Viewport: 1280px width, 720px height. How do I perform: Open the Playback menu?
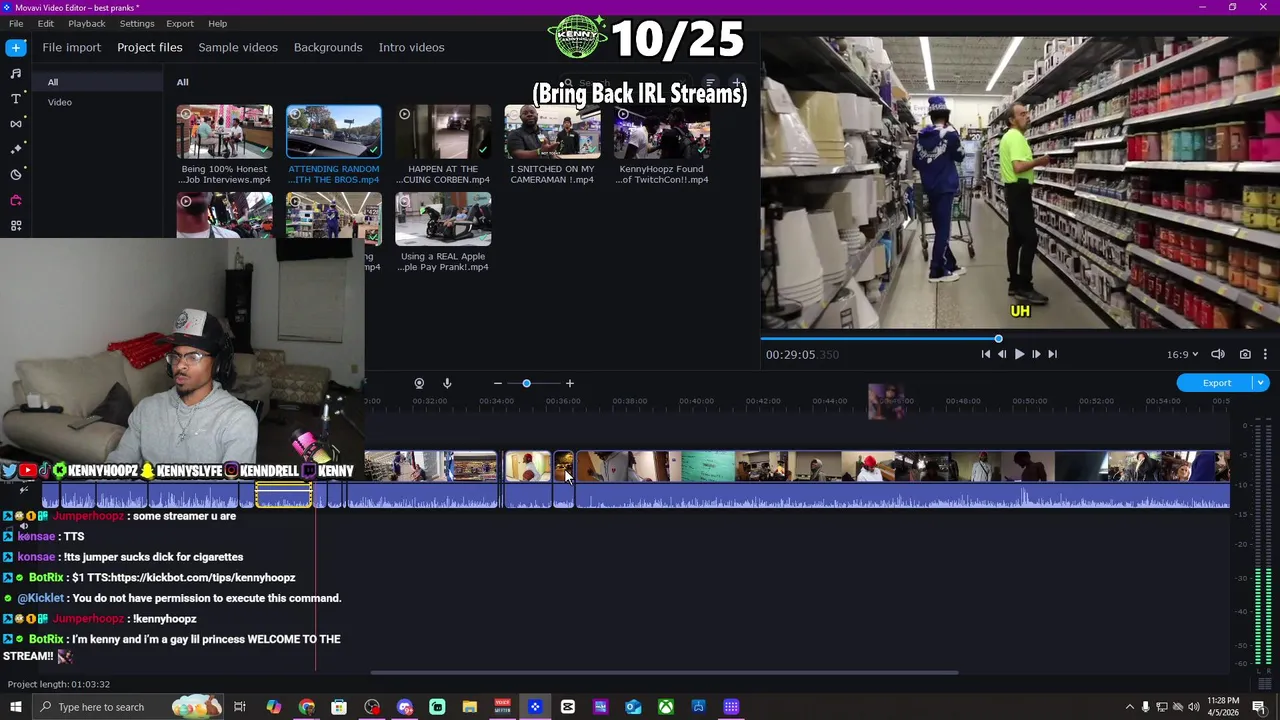[87, 23]
